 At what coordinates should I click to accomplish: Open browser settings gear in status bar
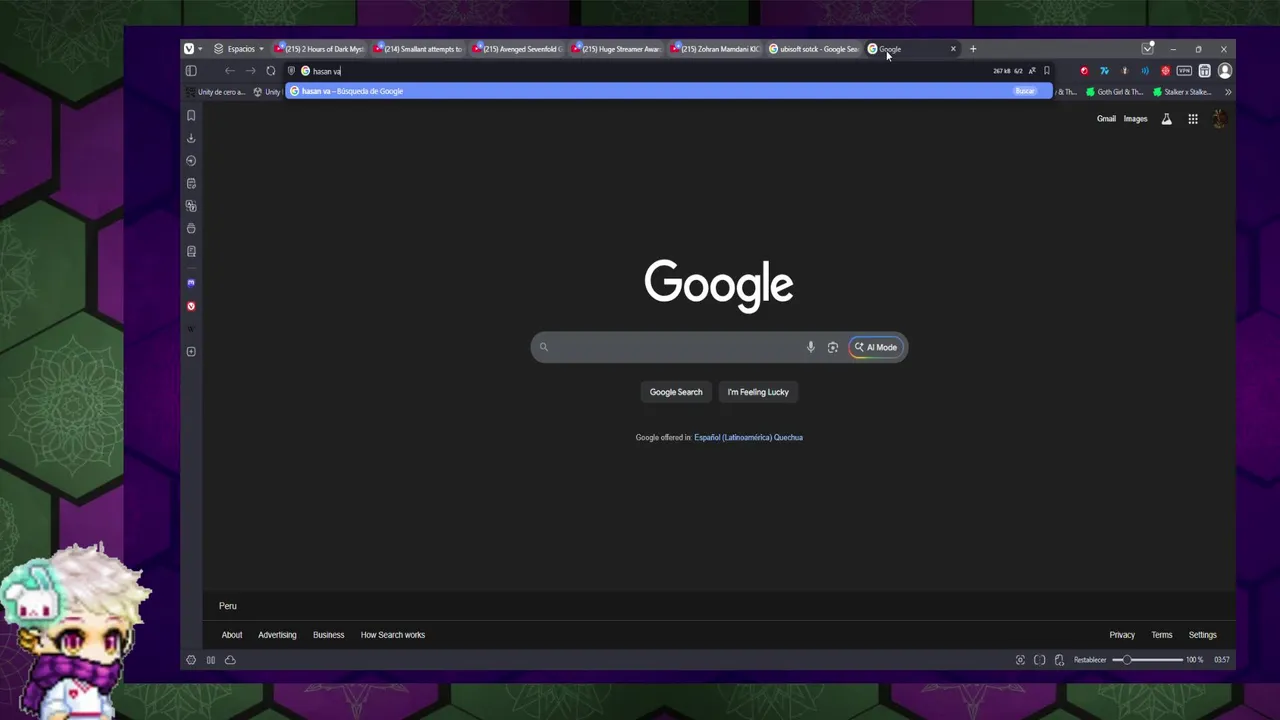coord(191,660)
